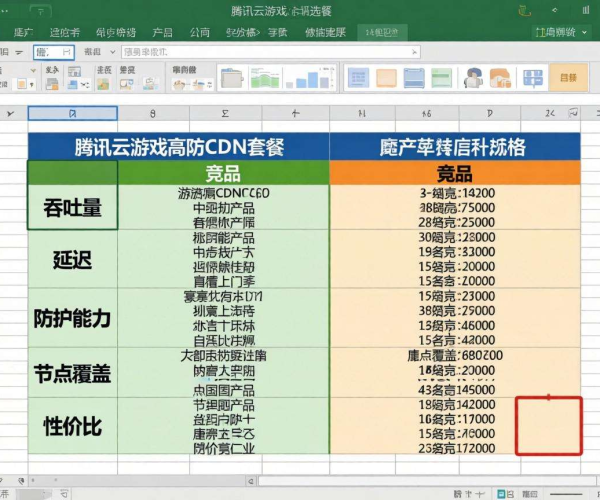This screenshot has width=600, height=500.
Task: Click the blue grid layout icon
Action: [533, 78]
